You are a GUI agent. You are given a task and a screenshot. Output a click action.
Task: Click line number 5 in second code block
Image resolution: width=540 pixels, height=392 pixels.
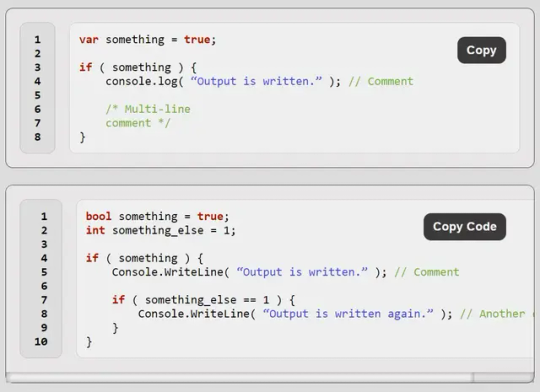tap(44, 272)
